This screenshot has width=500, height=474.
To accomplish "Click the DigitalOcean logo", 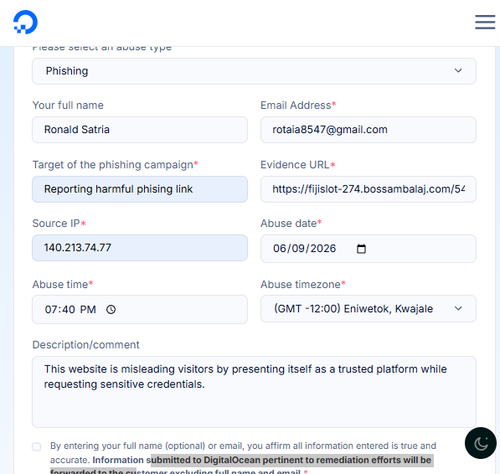I will click(x=25, y=22).
